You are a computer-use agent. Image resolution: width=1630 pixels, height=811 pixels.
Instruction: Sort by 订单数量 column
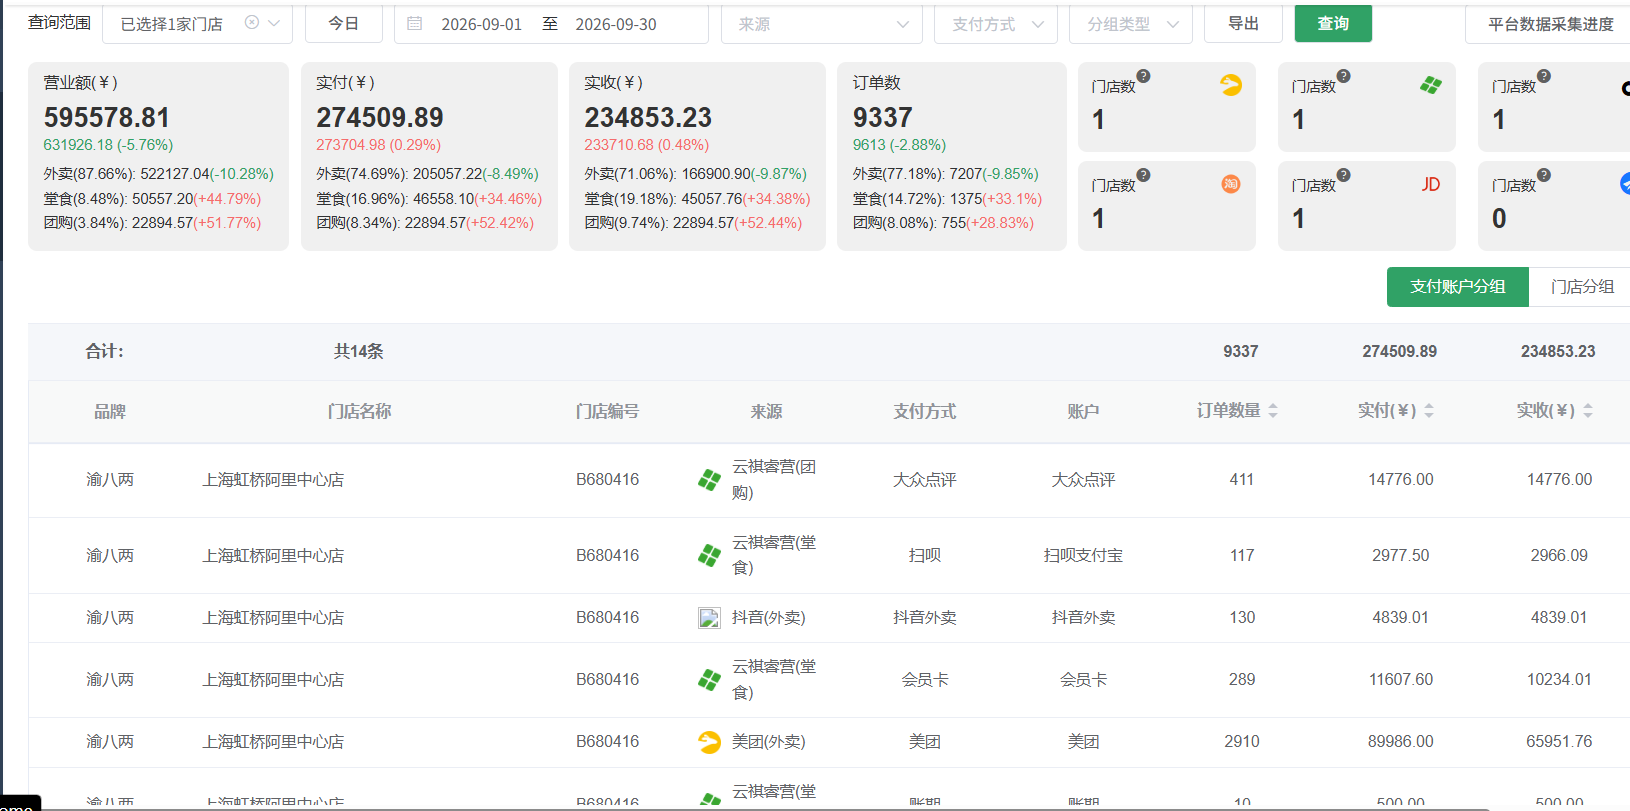pyautogui.click(x=1273, y=411)
